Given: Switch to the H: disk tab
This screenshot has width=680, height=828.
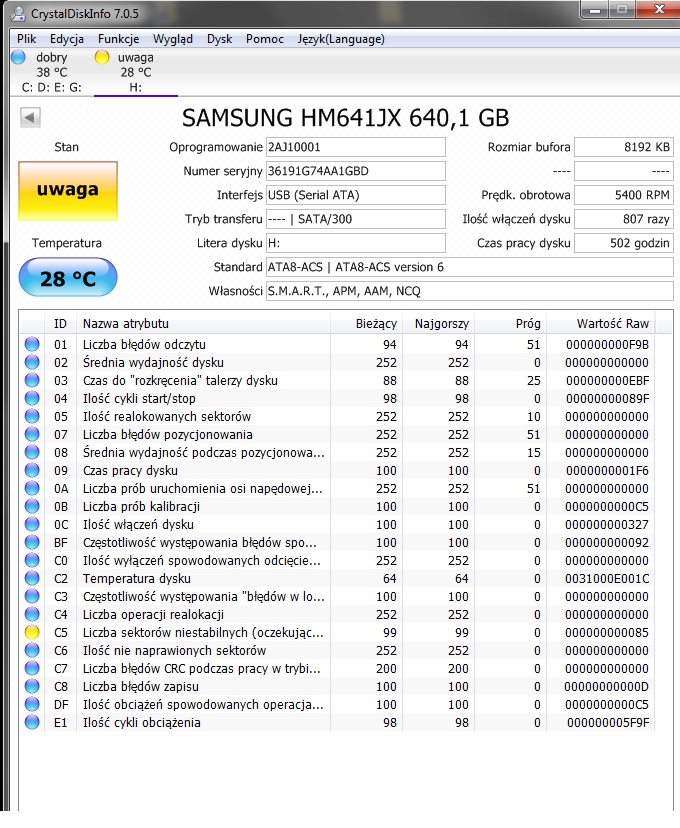Looking at the screenshot, I should coord(136,72).
